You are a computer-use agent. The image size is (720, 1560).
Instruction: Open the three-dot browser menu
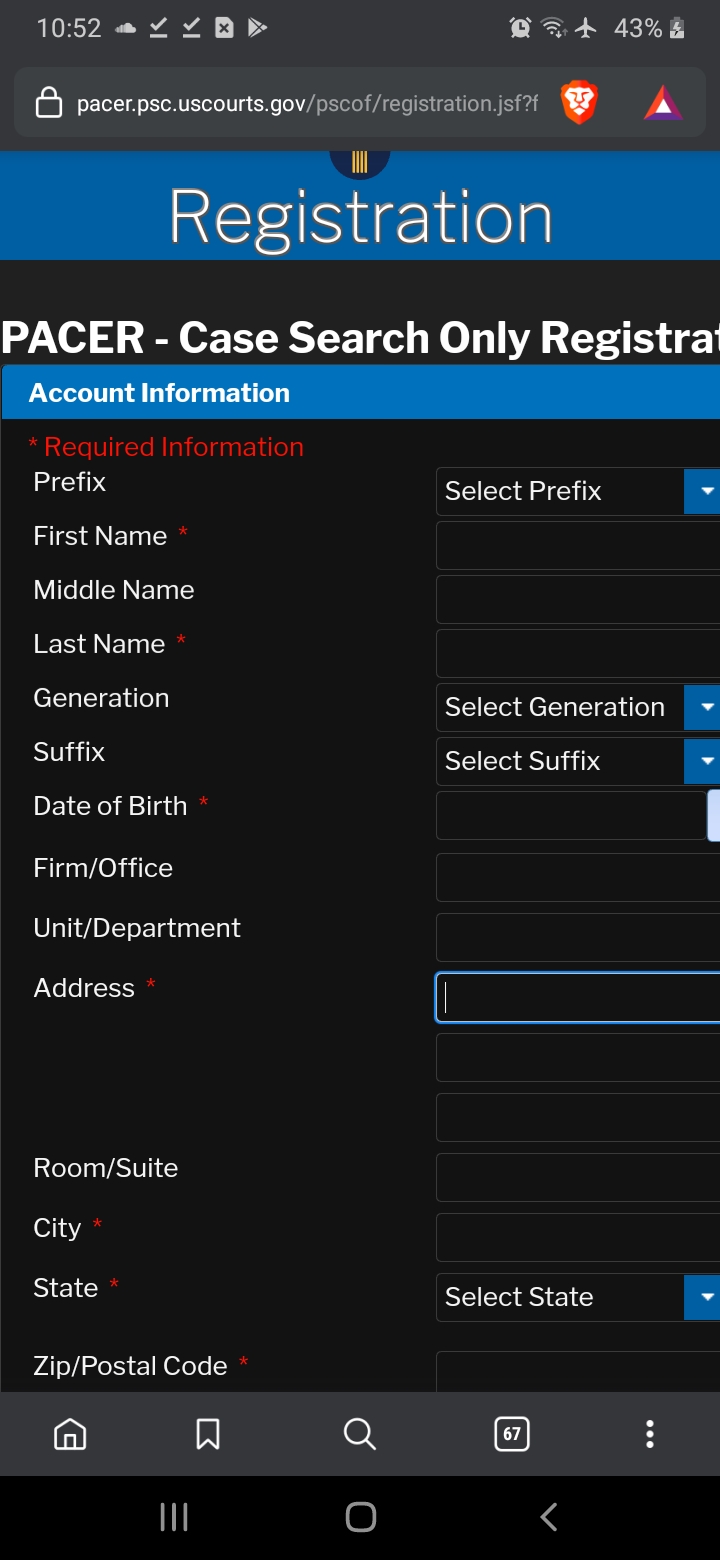650,1434
